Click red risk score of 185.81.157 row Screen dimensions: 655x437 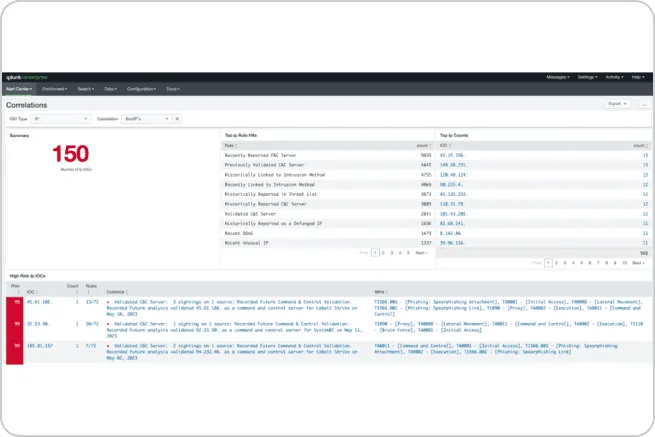15,353
